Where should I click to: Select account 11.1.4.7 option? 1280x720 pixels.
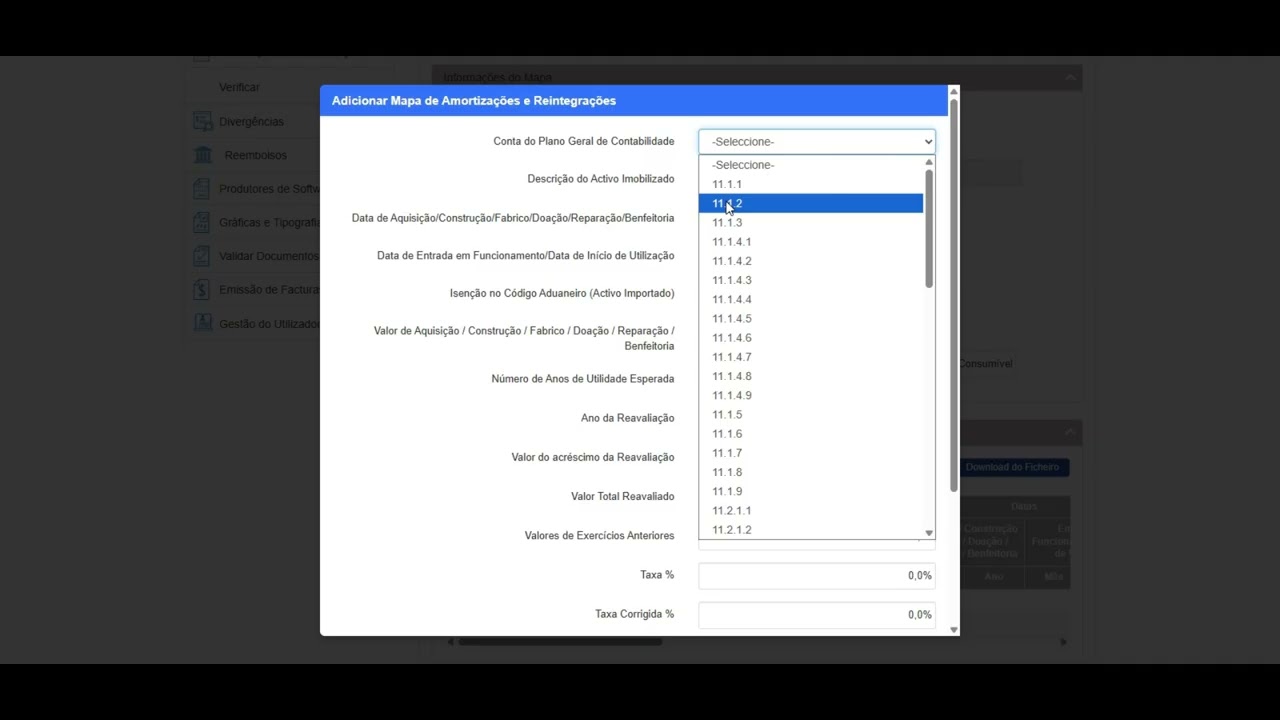810,357
